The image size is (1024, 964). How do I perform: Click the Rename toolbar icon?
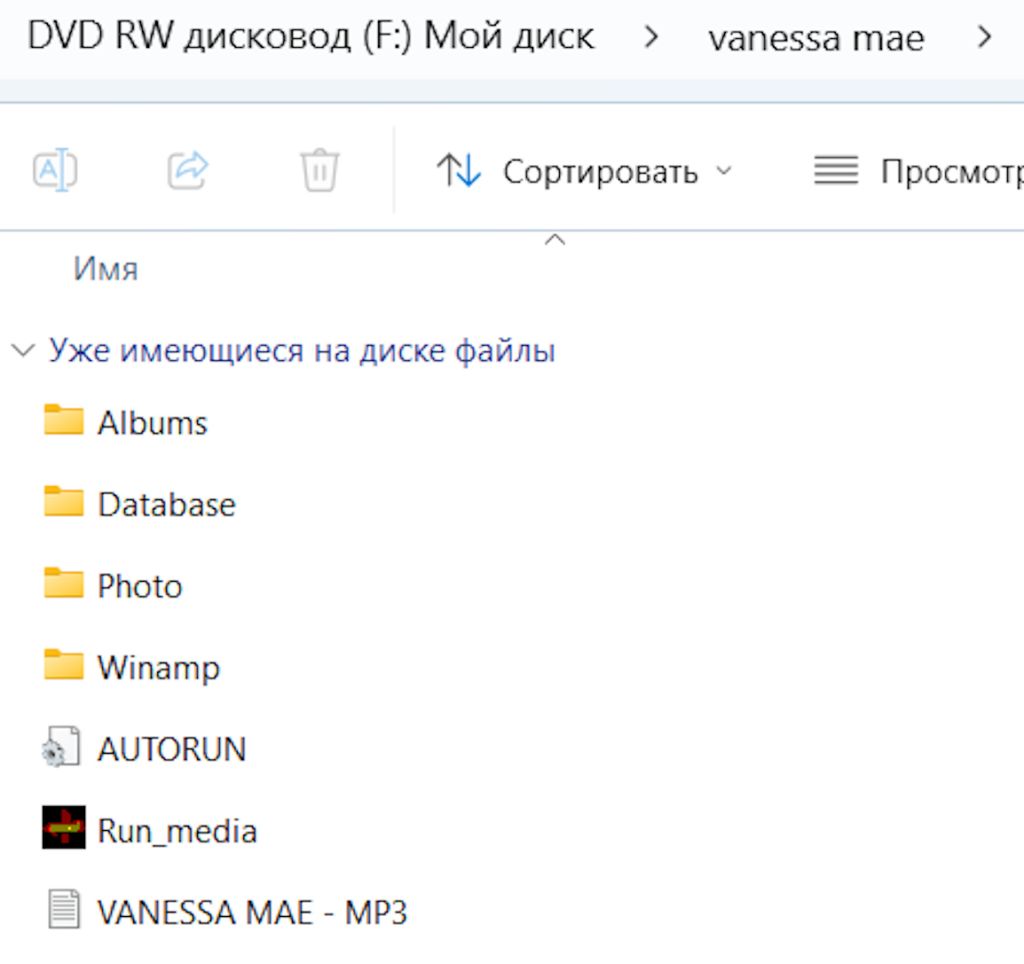56,170
